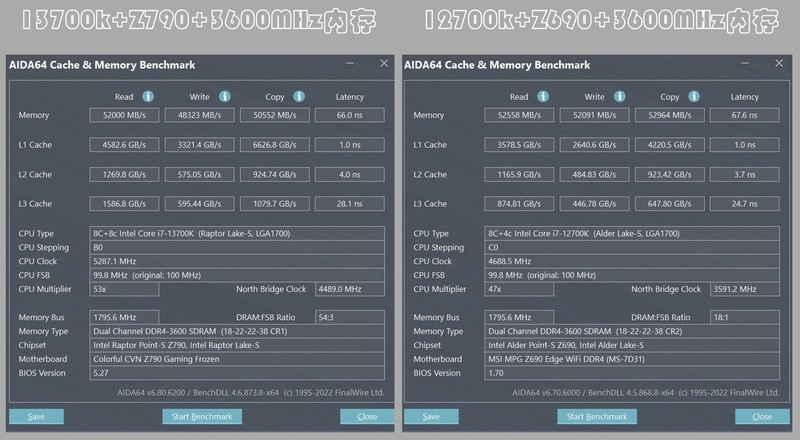Select L3 Cache Latency value 24.7 ns
This screenshot has height=440, width=800.
(x=744, y=204)
